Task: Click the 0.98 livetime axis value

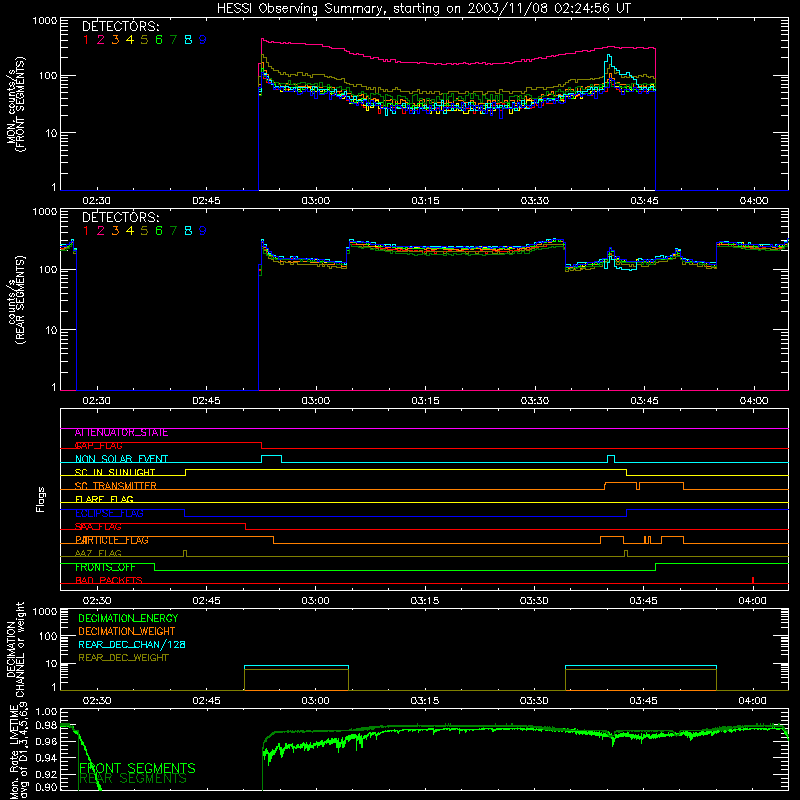Action: (x=46, y=726)
